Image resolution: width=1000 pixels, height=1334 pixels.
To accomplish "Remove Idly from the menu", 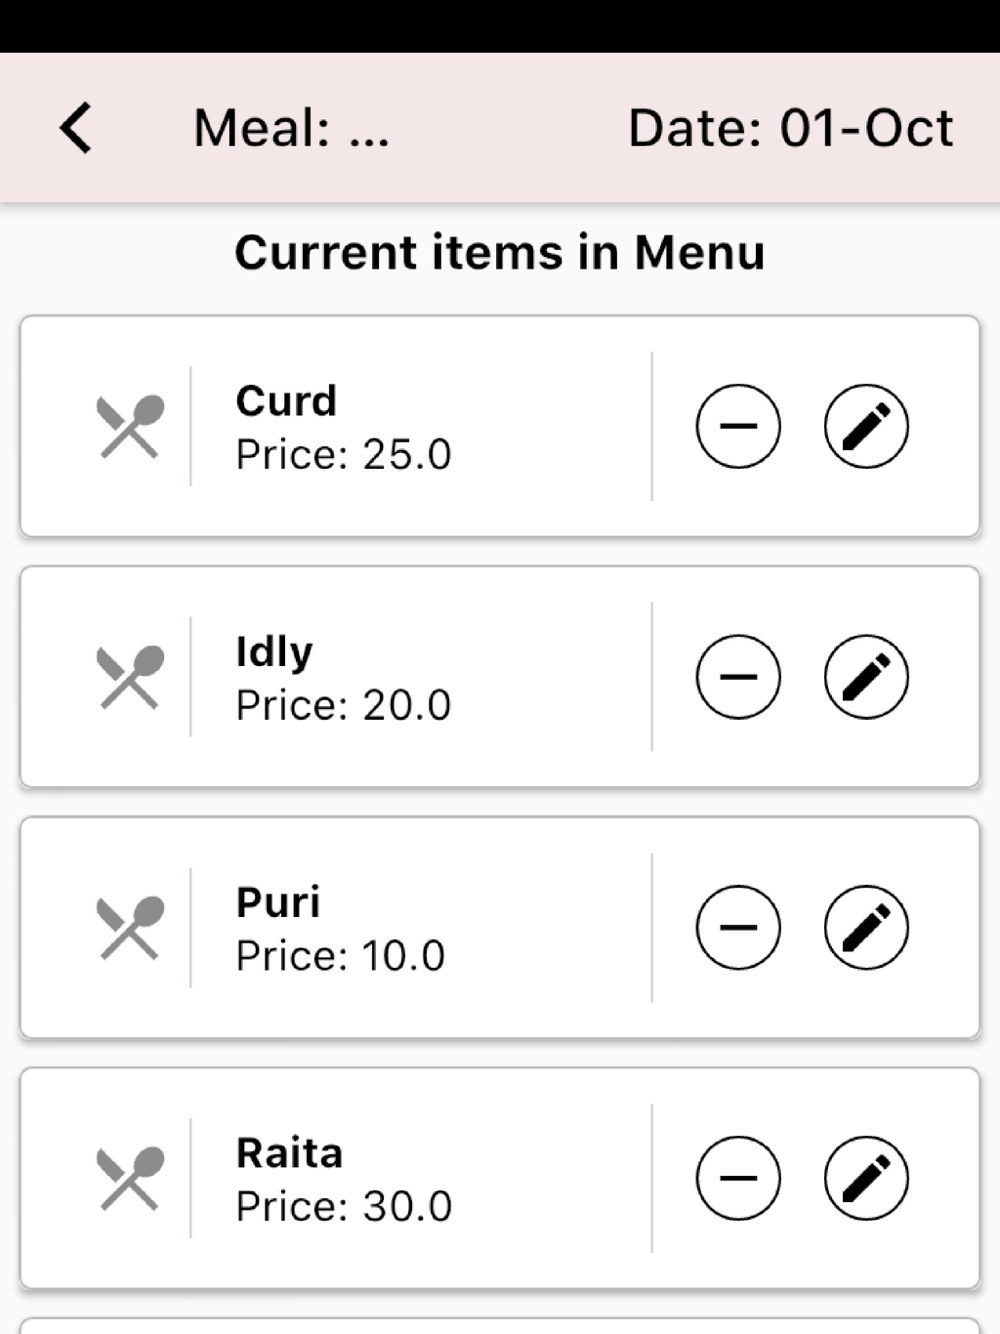I will [x=738, y=677].
